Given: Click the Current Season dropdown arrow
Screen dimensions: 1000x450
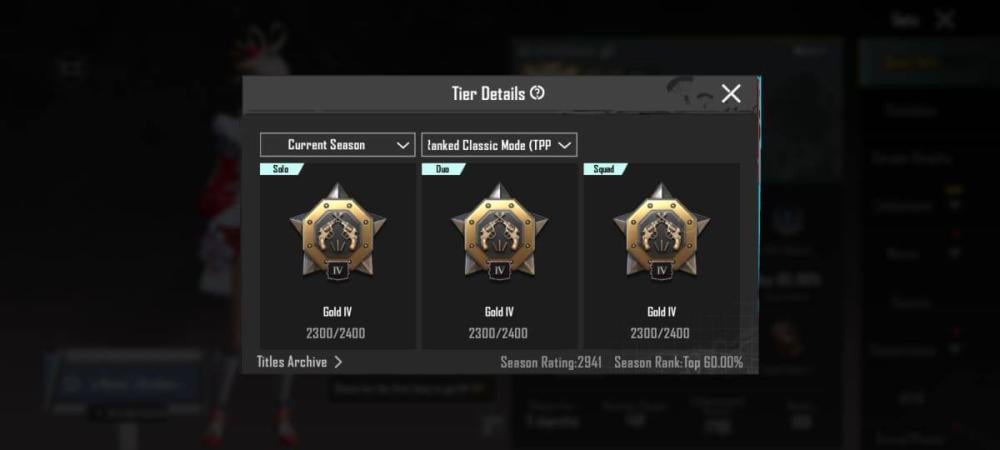Looking at the screenshot, I should (402, 145).
